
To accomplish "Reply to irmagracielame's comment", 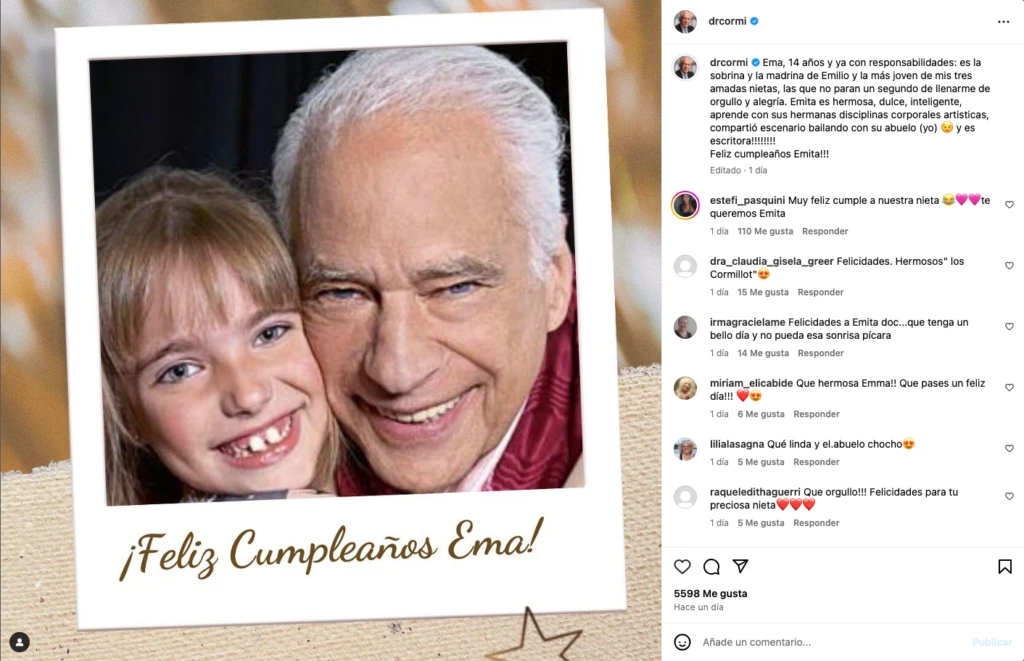I will [x=820, y=353].
